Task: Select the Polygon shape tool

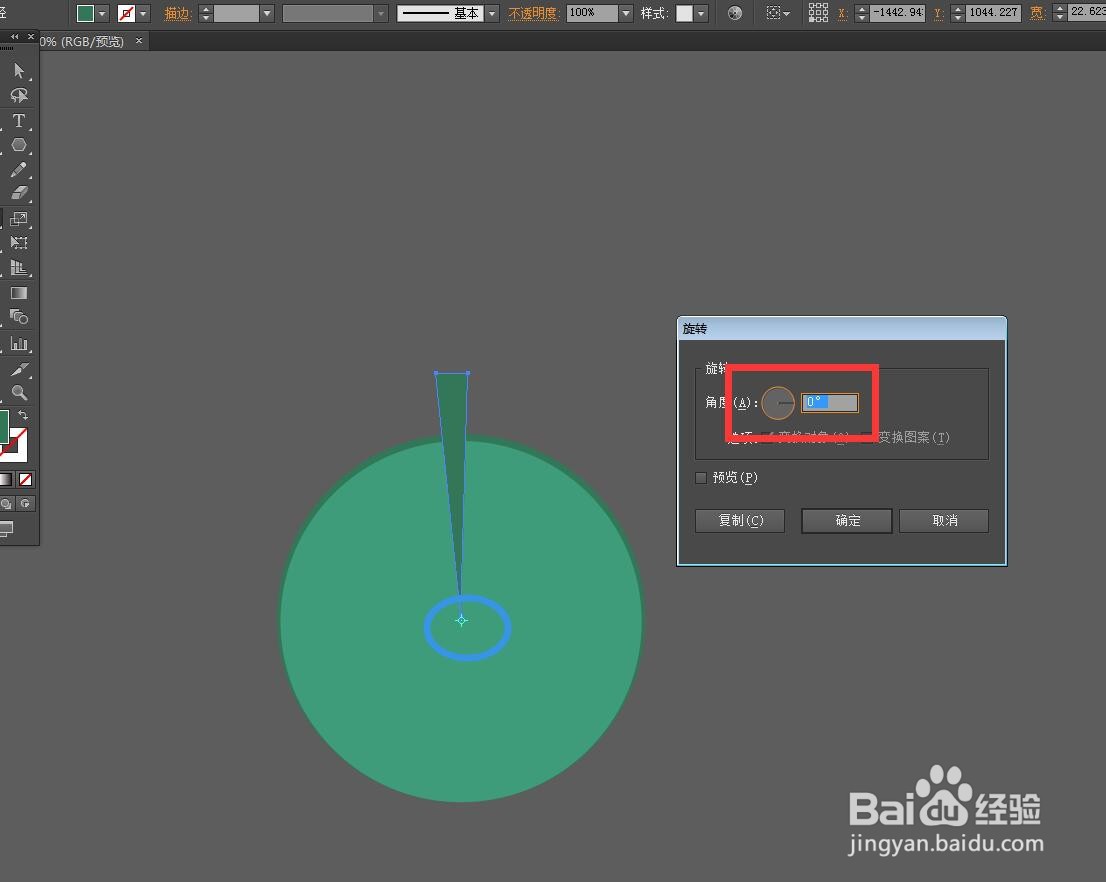Action: (19, 145)
